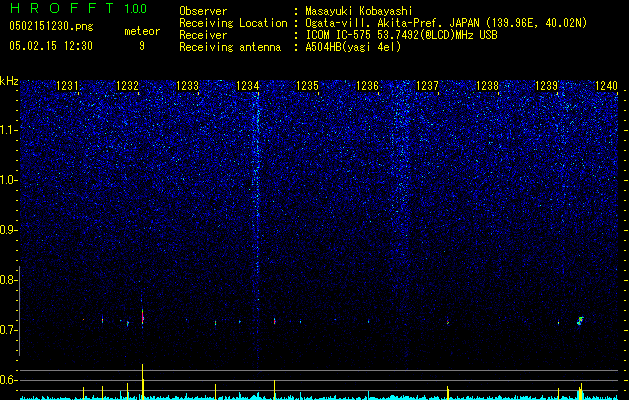629x400 pixels.
Task: Click the 'Observer' field label
Action: 203,11
